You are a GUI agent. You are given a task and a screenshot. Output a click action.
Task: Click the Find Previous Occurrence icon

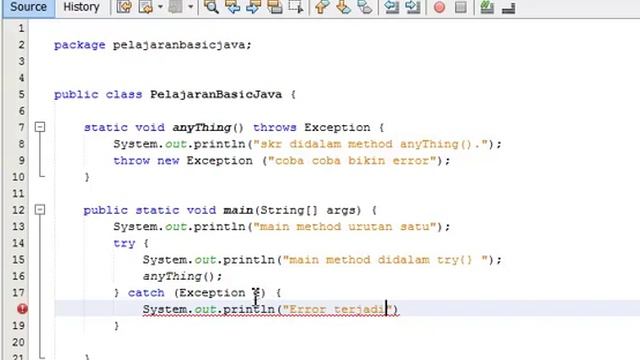[x=232, y=7]
